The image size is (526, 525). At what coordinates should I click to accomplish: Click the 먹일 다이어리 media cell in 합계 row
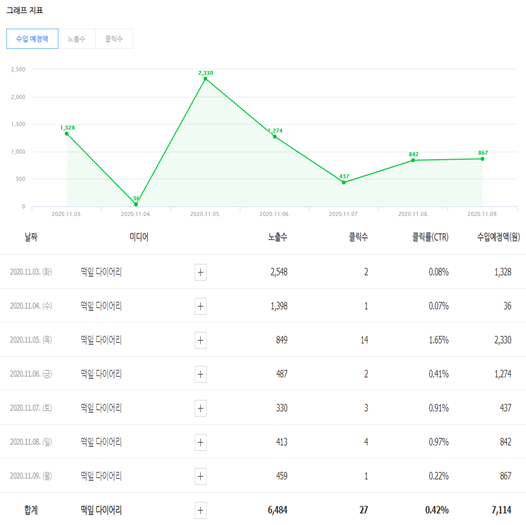click(101, 510)
